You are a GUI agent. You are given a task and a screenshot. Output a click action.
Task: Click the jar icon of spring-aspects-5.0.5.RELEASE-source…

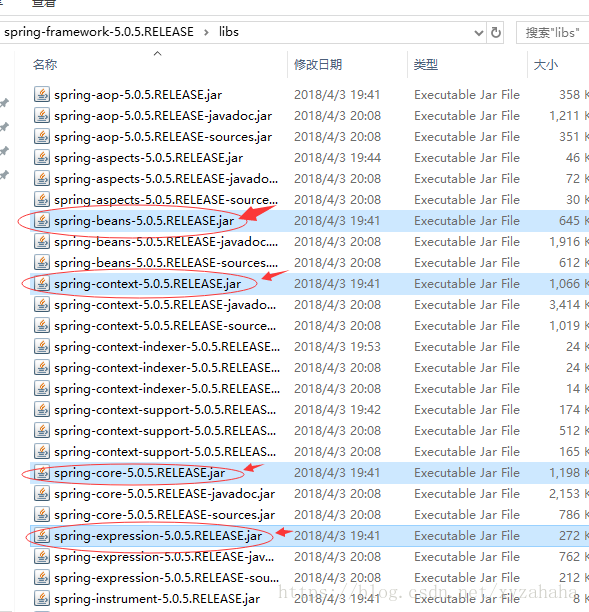[42, 200]
